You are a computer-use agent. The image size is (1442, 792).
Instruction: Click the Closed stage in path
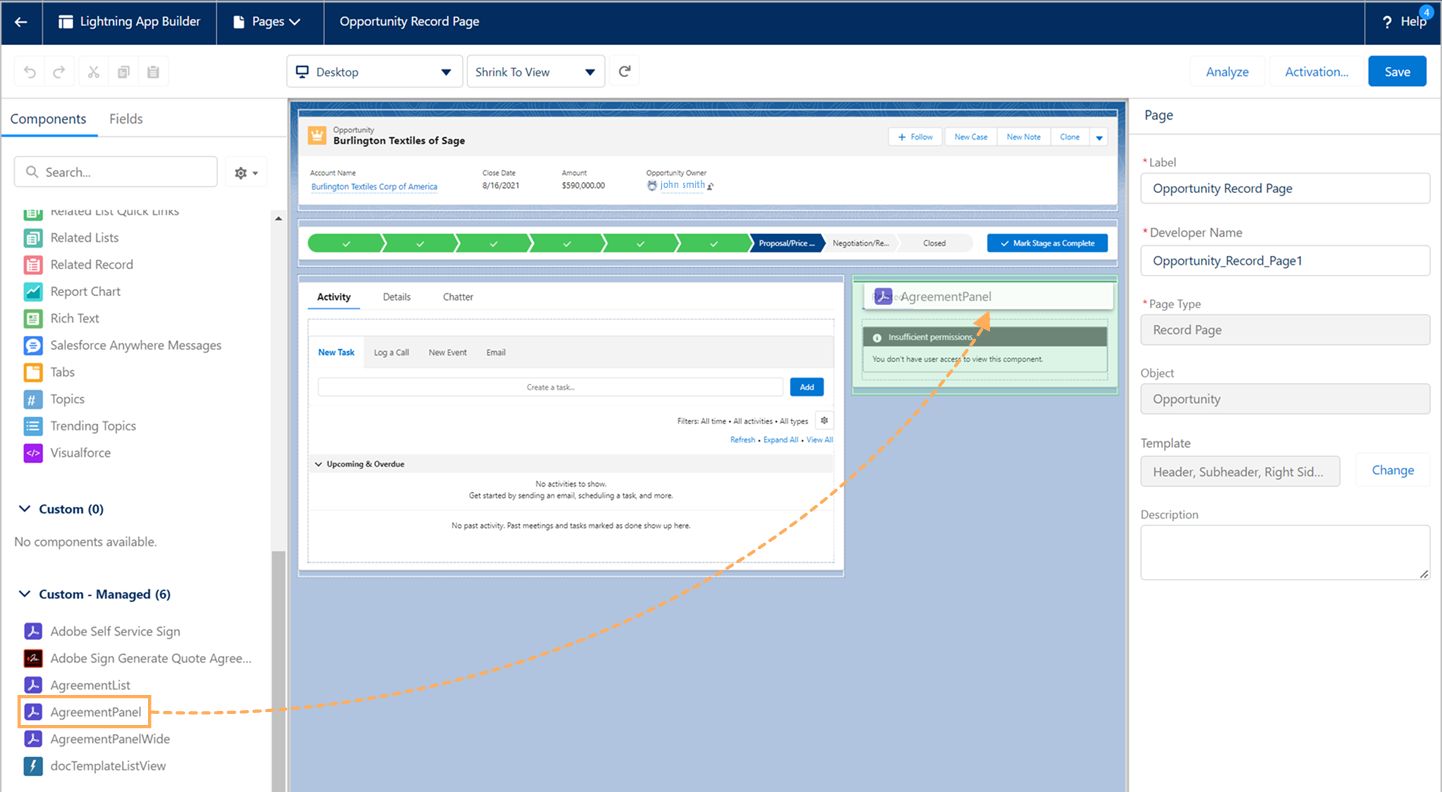[935, 243]
